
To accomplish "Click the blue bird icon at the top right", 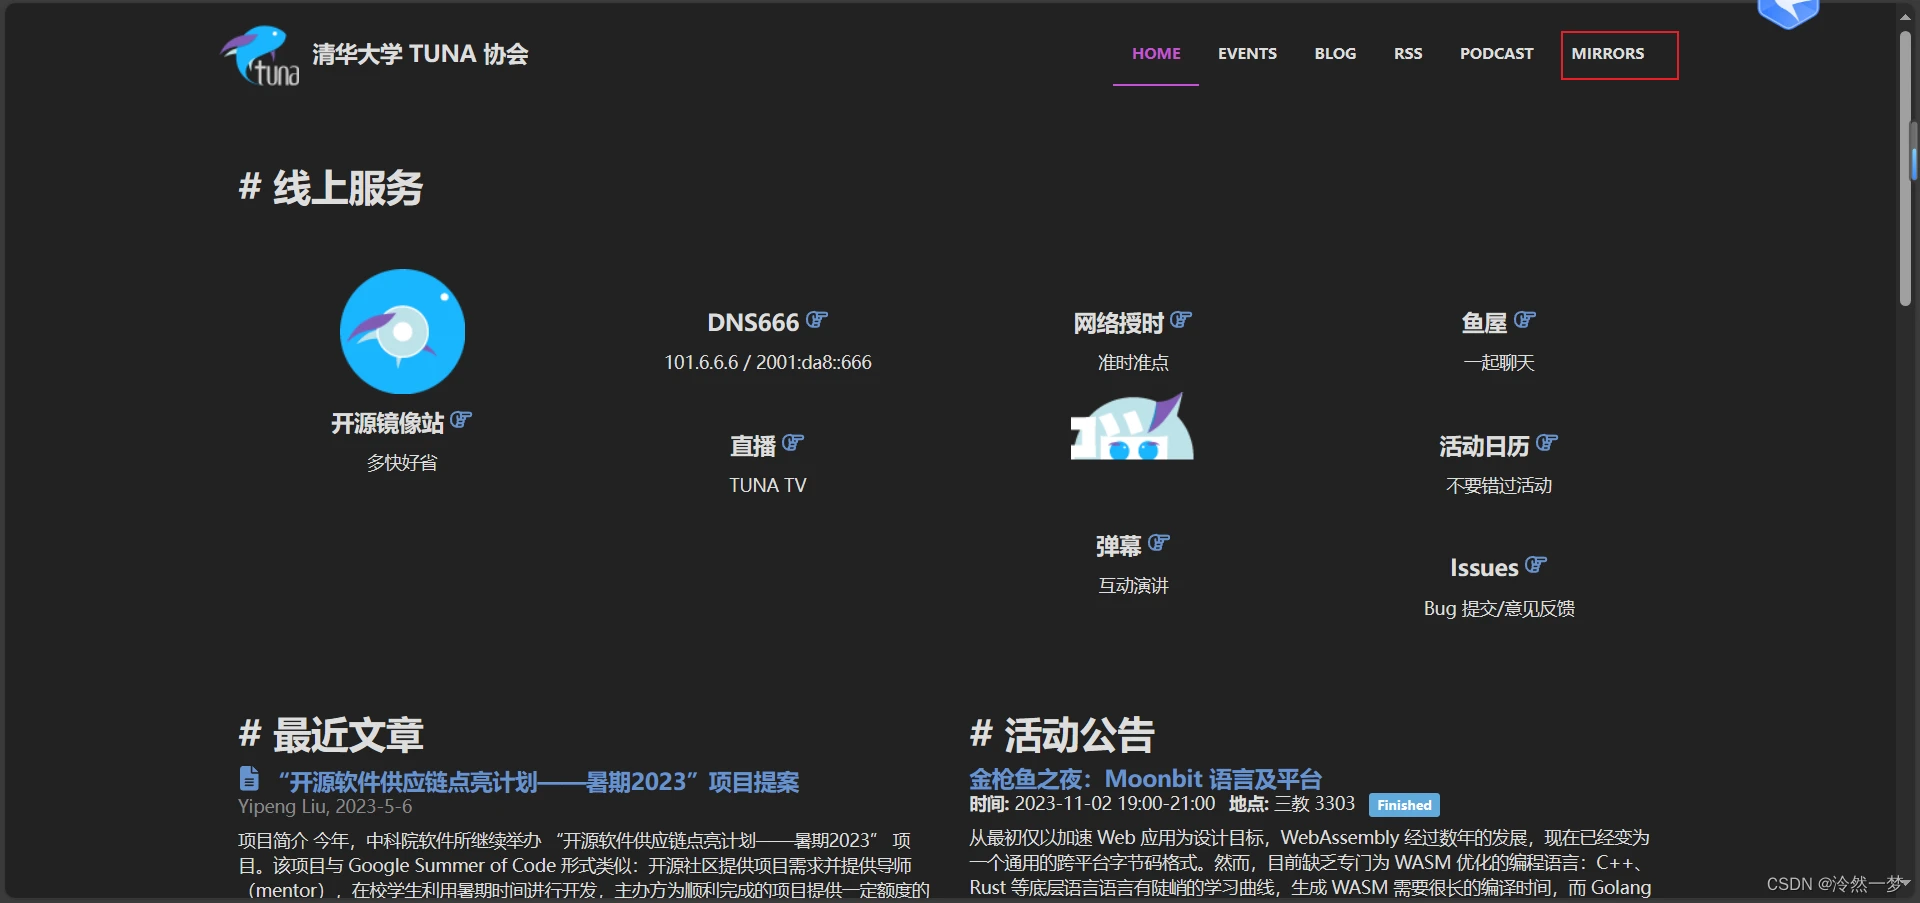I will tap(1788, 13).
